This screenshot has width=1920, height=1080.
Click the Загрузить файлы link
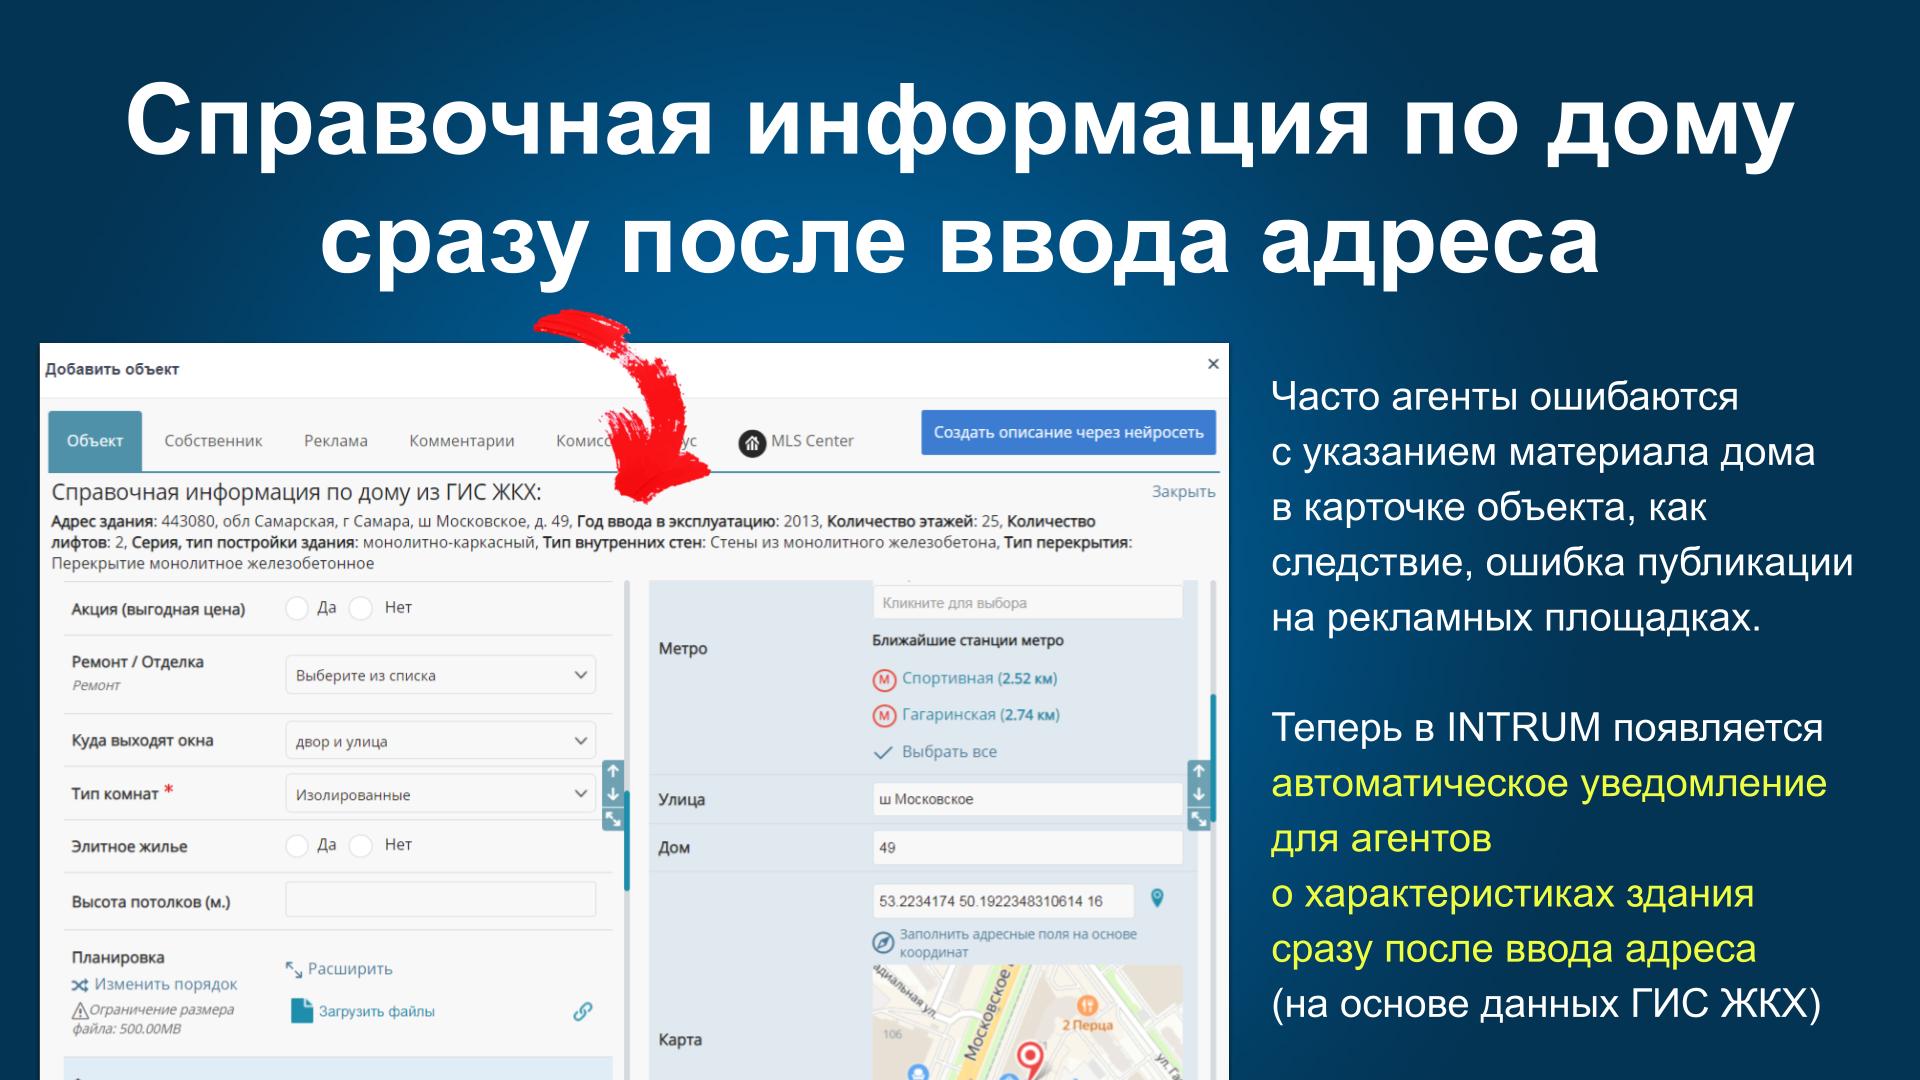click(377, 1012)
